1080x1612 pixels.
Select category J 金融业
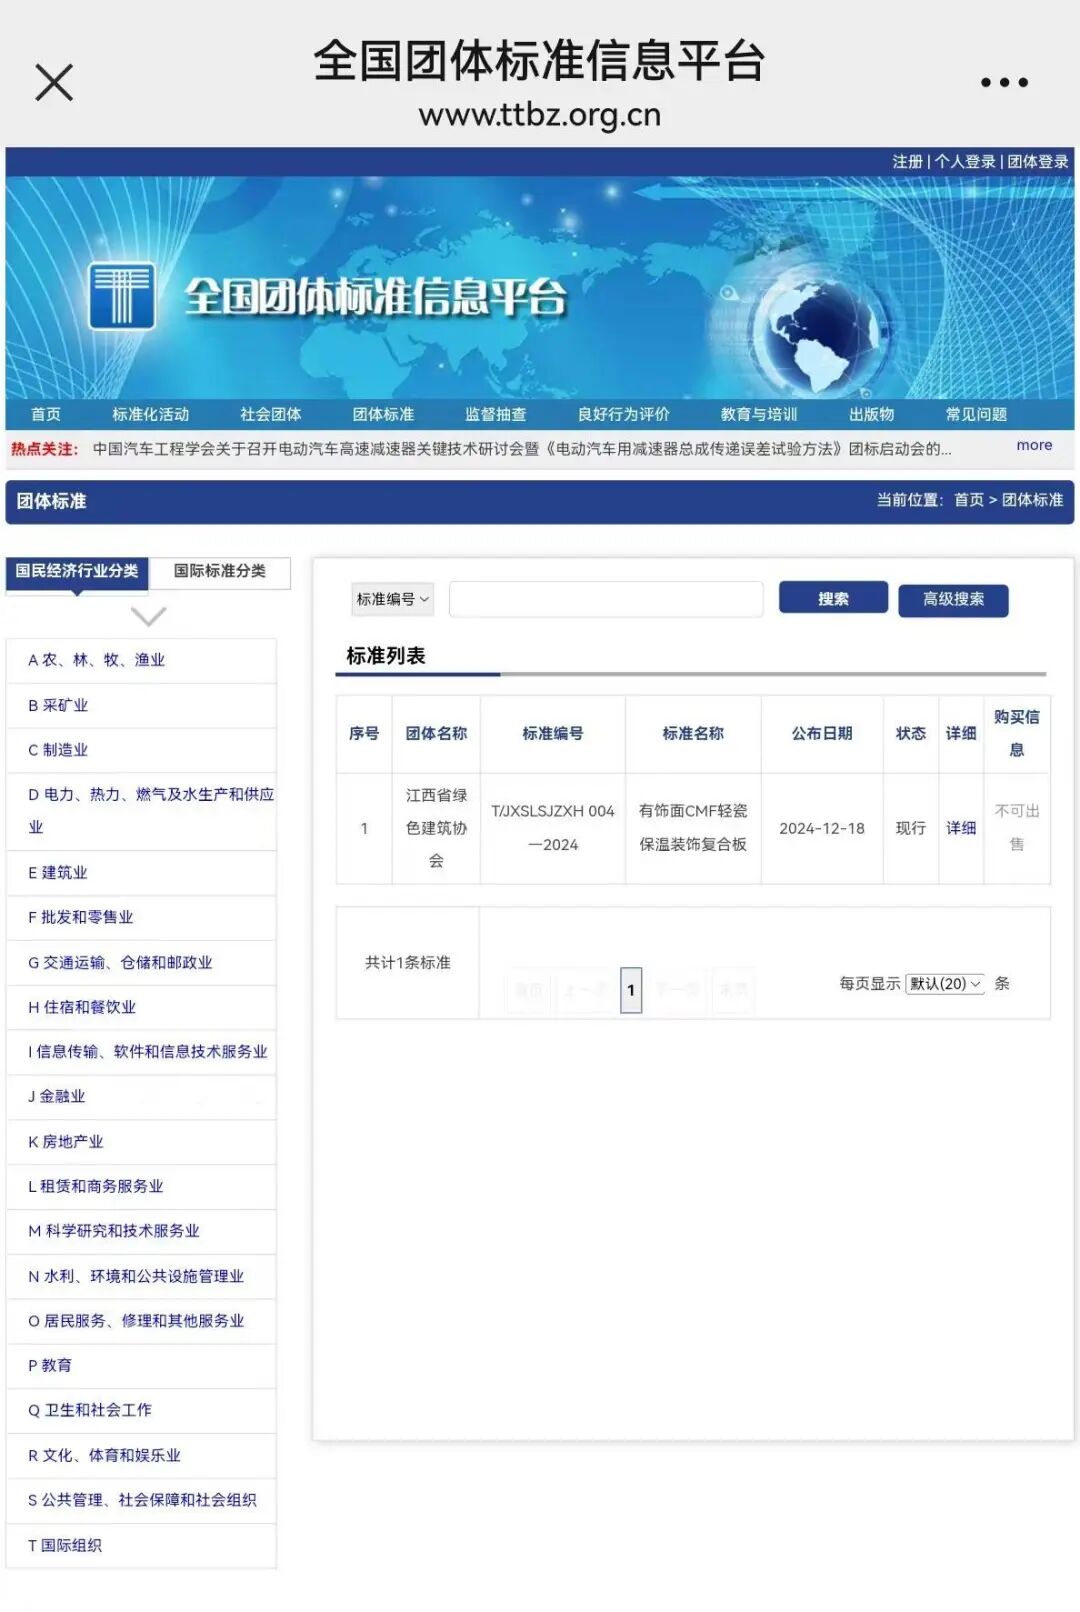pyautogui.click(x=141, y=1096)
